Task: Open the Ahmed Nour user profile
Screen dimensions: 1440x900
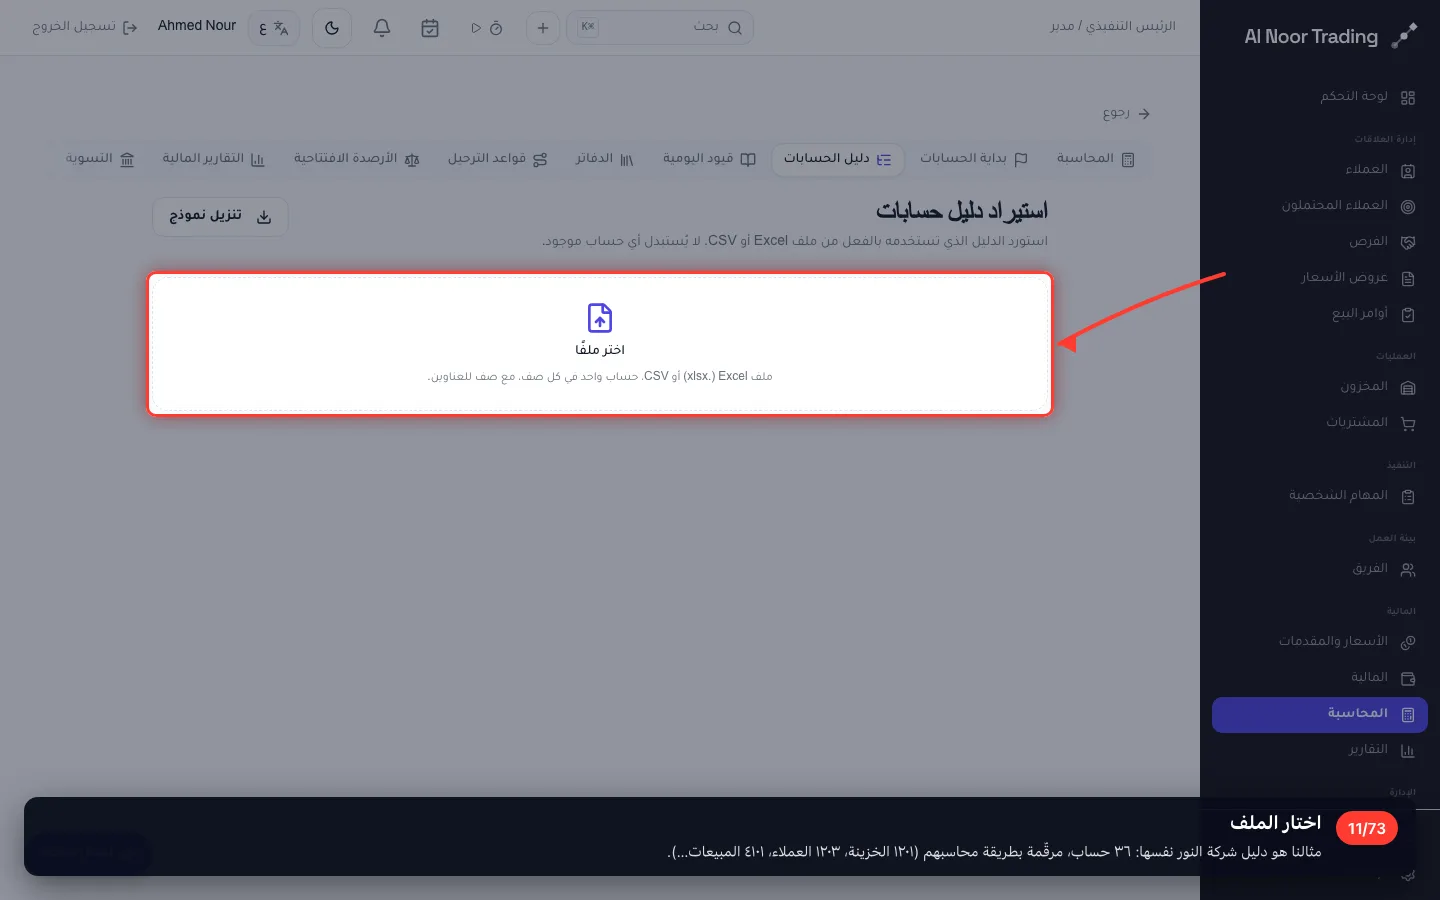Action: click(x=197, y=26)
